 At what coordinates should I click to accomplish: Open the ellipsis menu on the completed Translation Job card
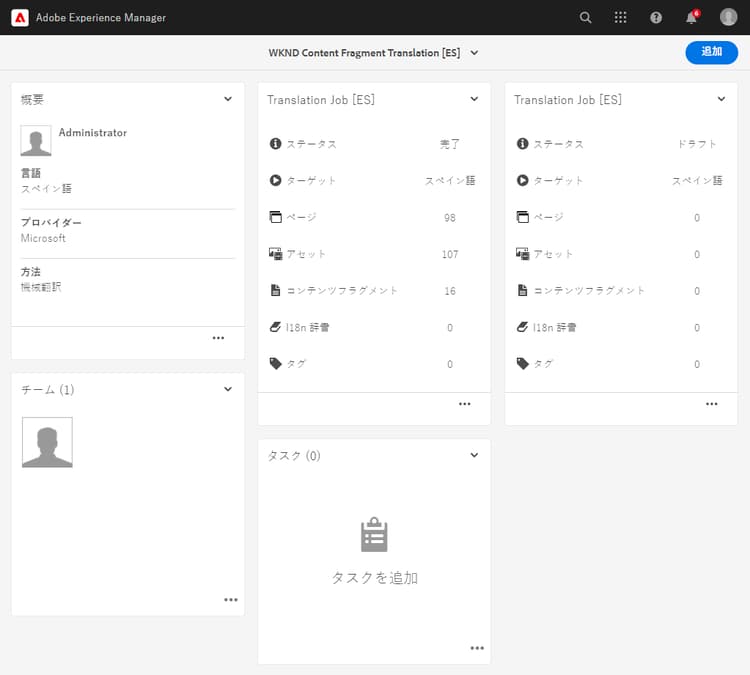point(464,404)
